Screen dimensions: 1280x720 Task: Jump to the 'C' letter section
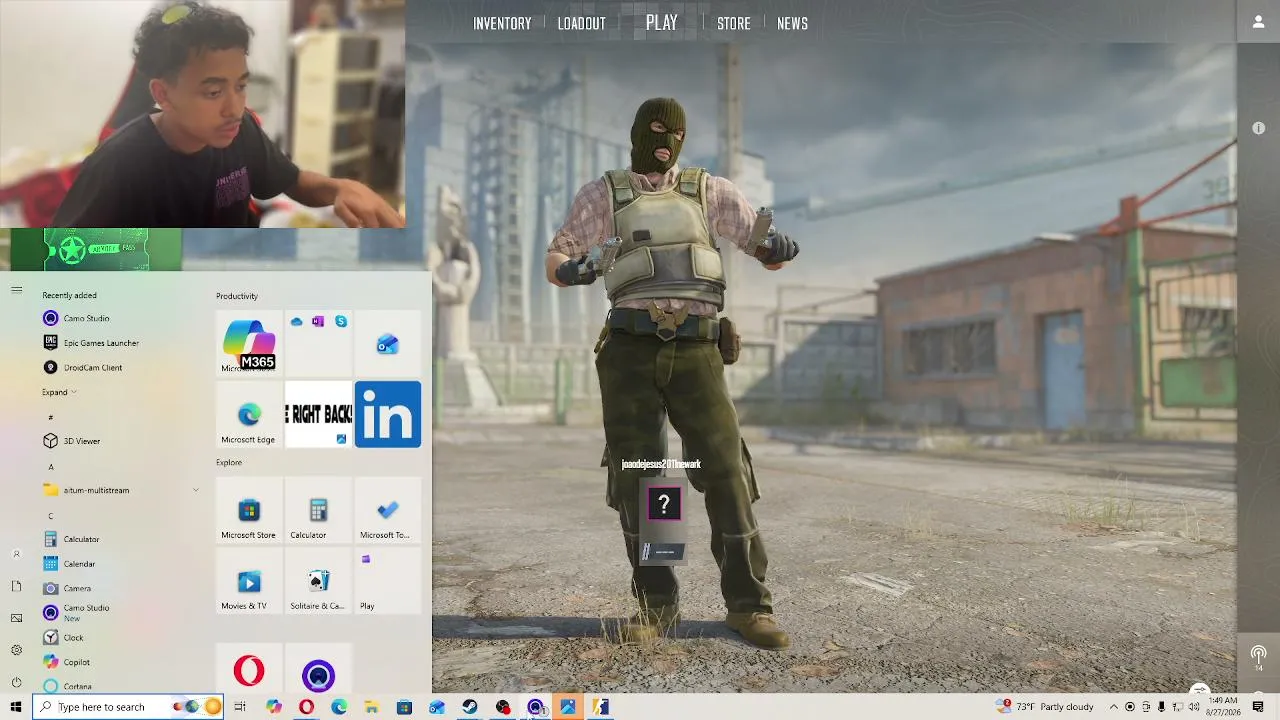pos(51,516)
